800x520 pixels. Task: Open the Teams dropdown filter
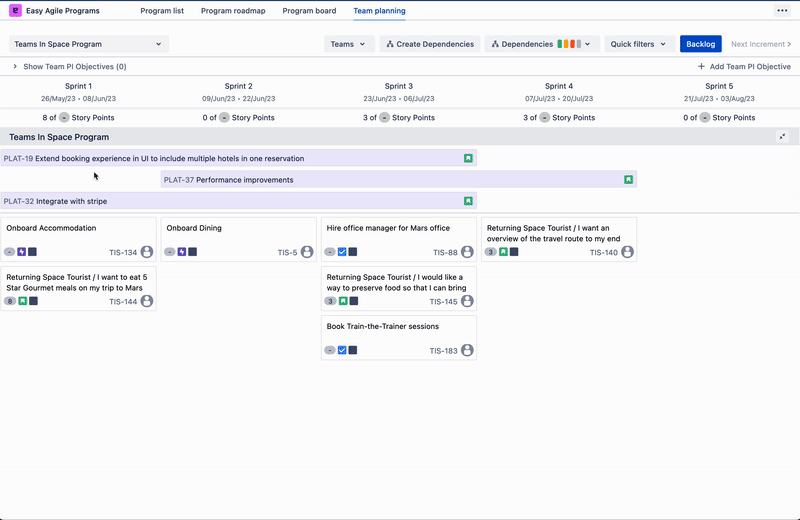tap(349, 44)
